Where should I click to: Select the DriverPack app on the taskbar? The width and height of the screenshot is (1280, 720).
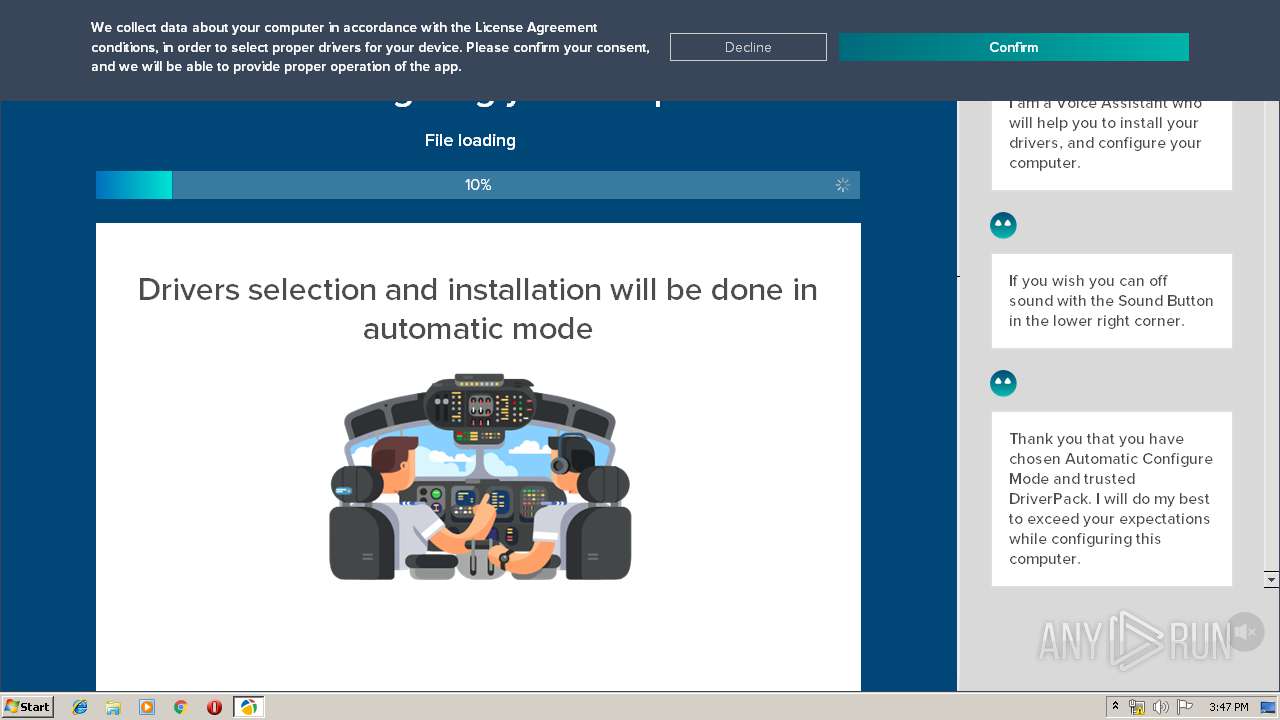click(x=248, y=707)
